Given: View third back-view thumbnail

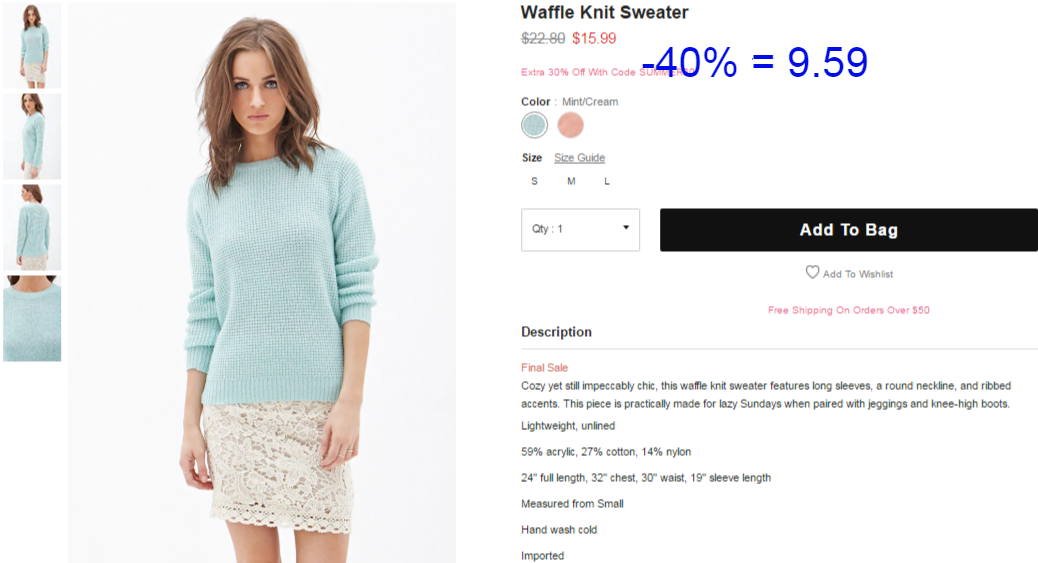Looking at the screenshot, I should point(32,227).
